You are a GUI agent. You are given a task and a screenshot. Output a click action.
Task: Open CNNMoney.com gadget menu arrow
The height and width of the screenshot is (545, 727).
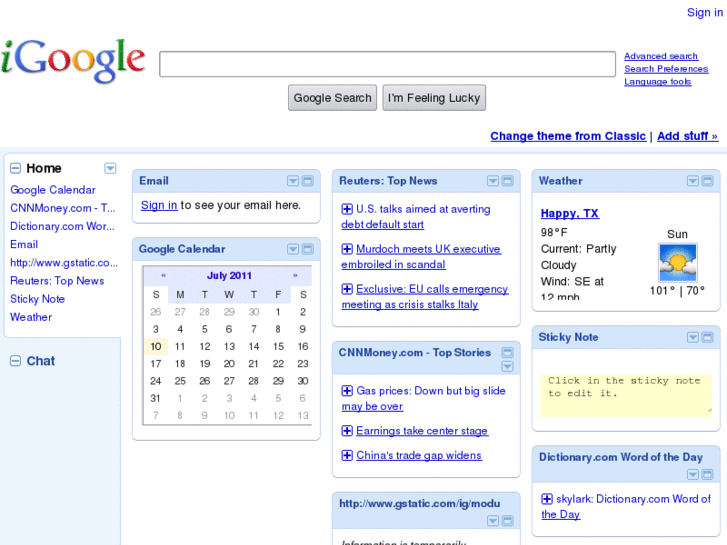pos(508,366)
